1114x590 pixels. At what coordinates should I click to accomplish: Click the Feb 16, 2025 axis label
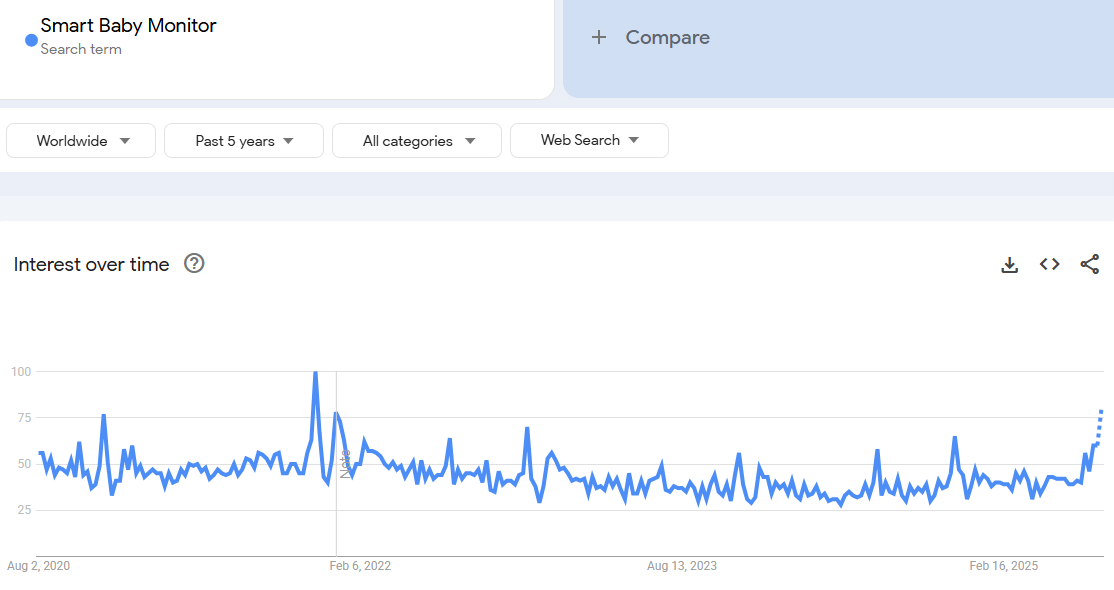[1004, 566]
